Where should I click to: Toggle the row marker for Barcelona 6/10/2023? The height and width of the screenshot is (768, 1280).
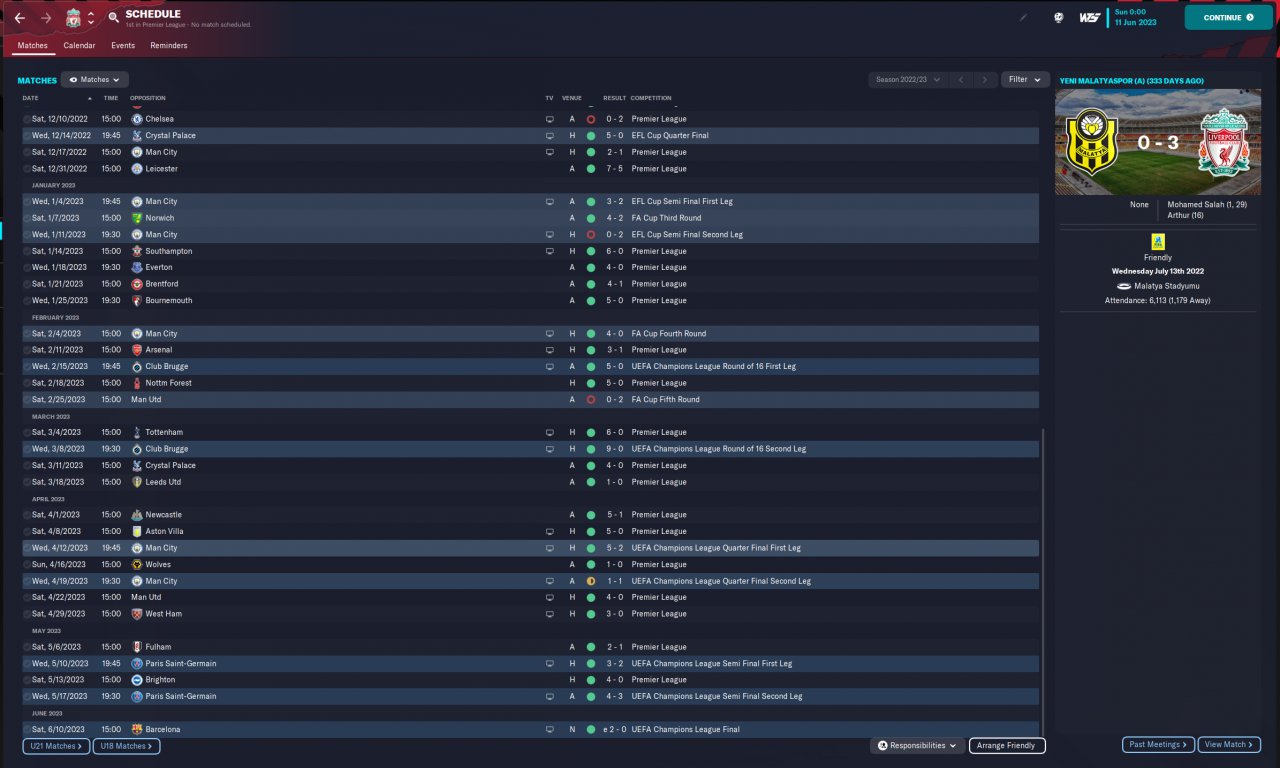click(27, 729)
